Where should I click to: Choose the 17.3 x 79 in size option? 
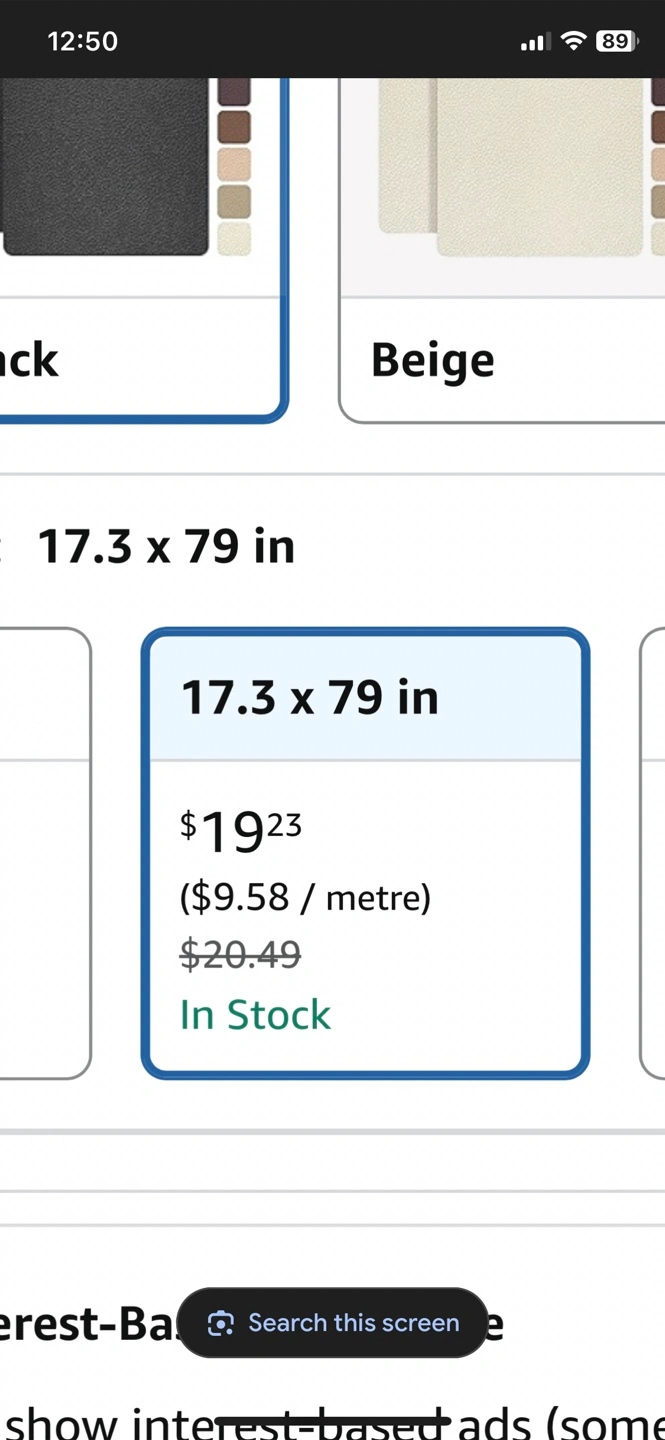point(365,853)
